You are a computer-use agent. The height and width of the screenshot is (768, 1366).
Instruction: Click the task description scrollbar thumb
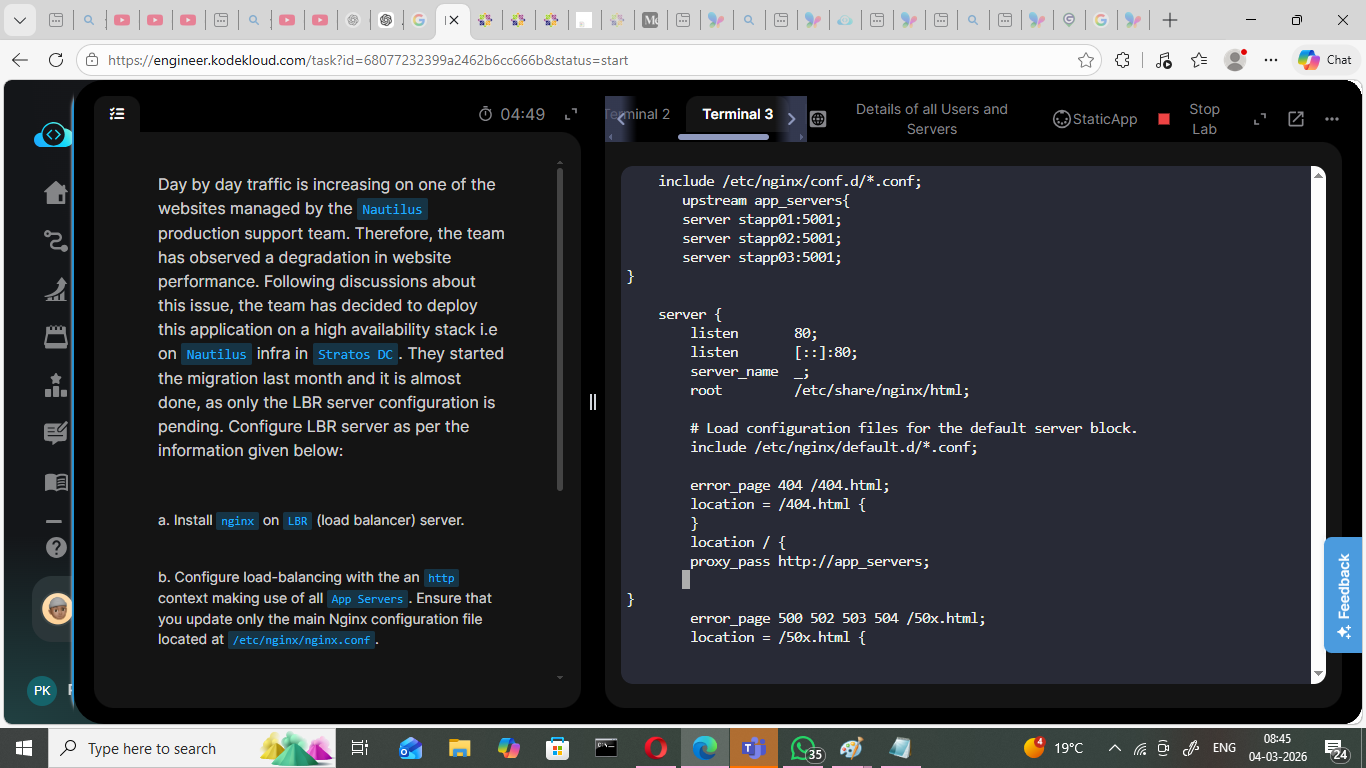(x=560, y=329)
